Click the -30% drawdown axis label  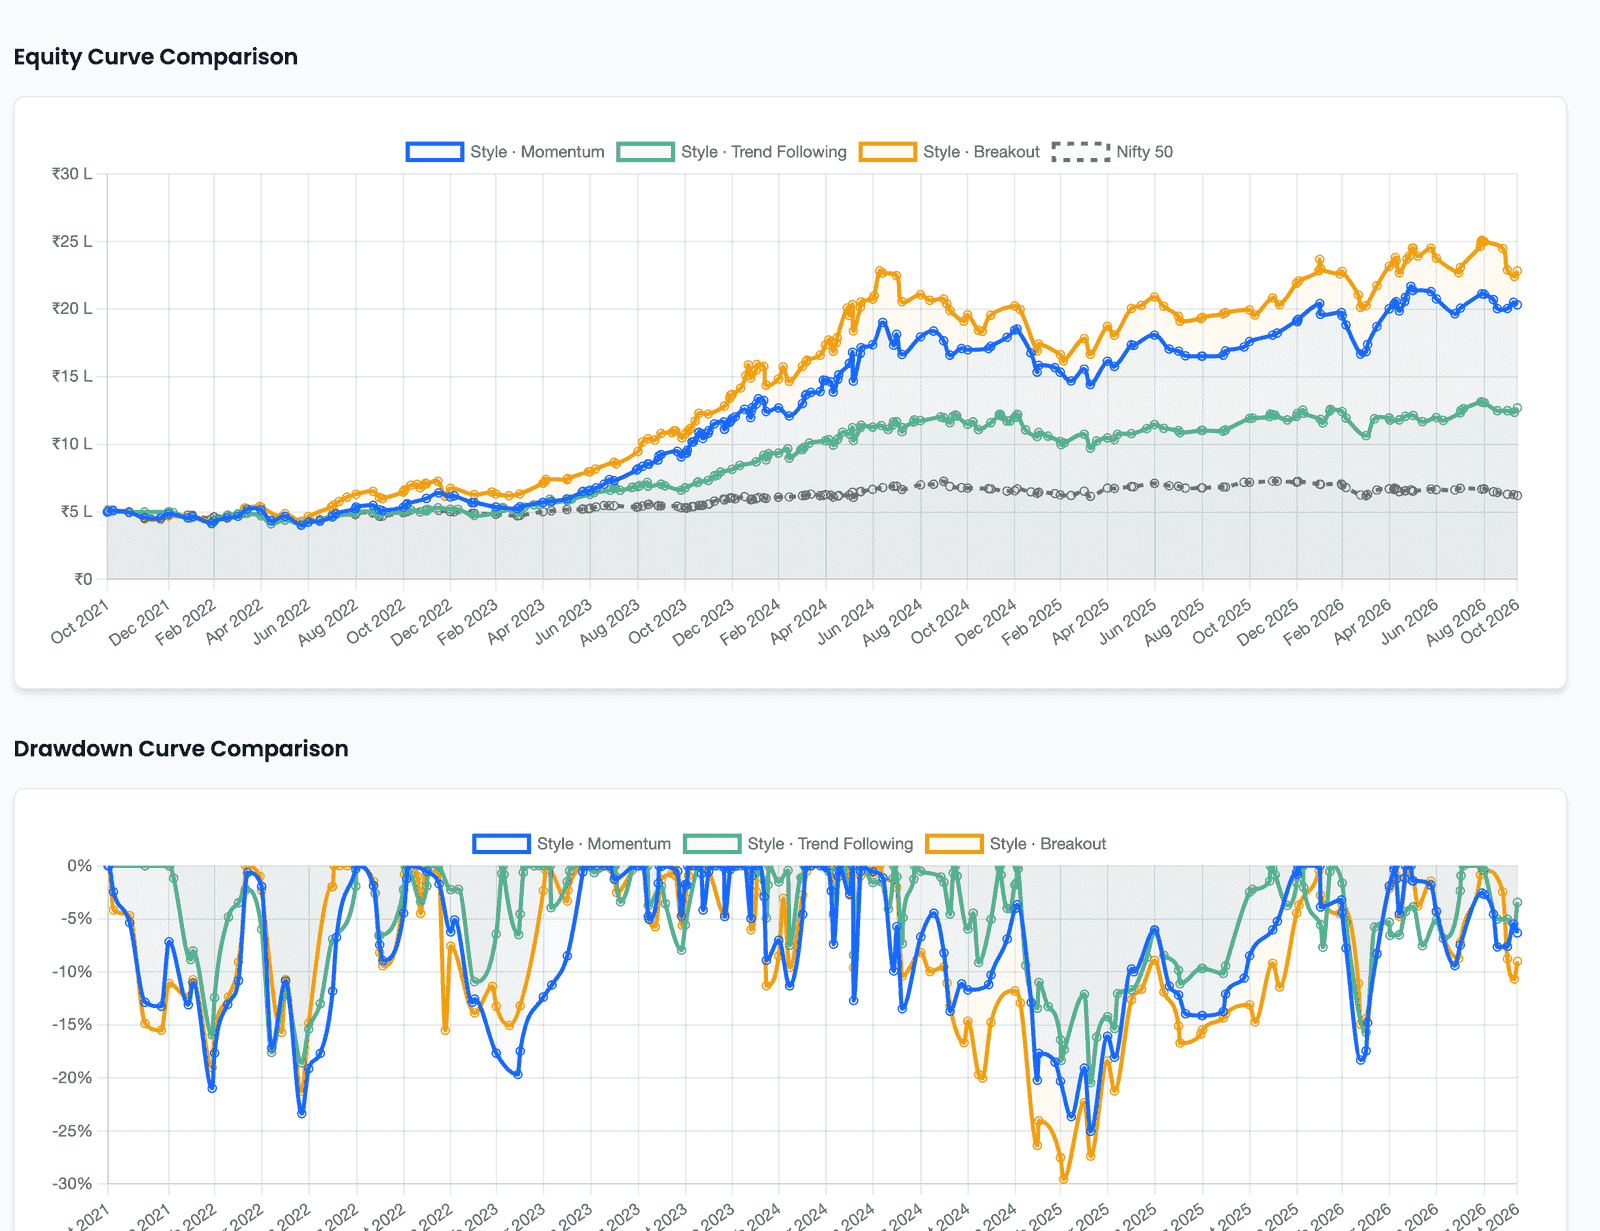[x=72, y=1184]
